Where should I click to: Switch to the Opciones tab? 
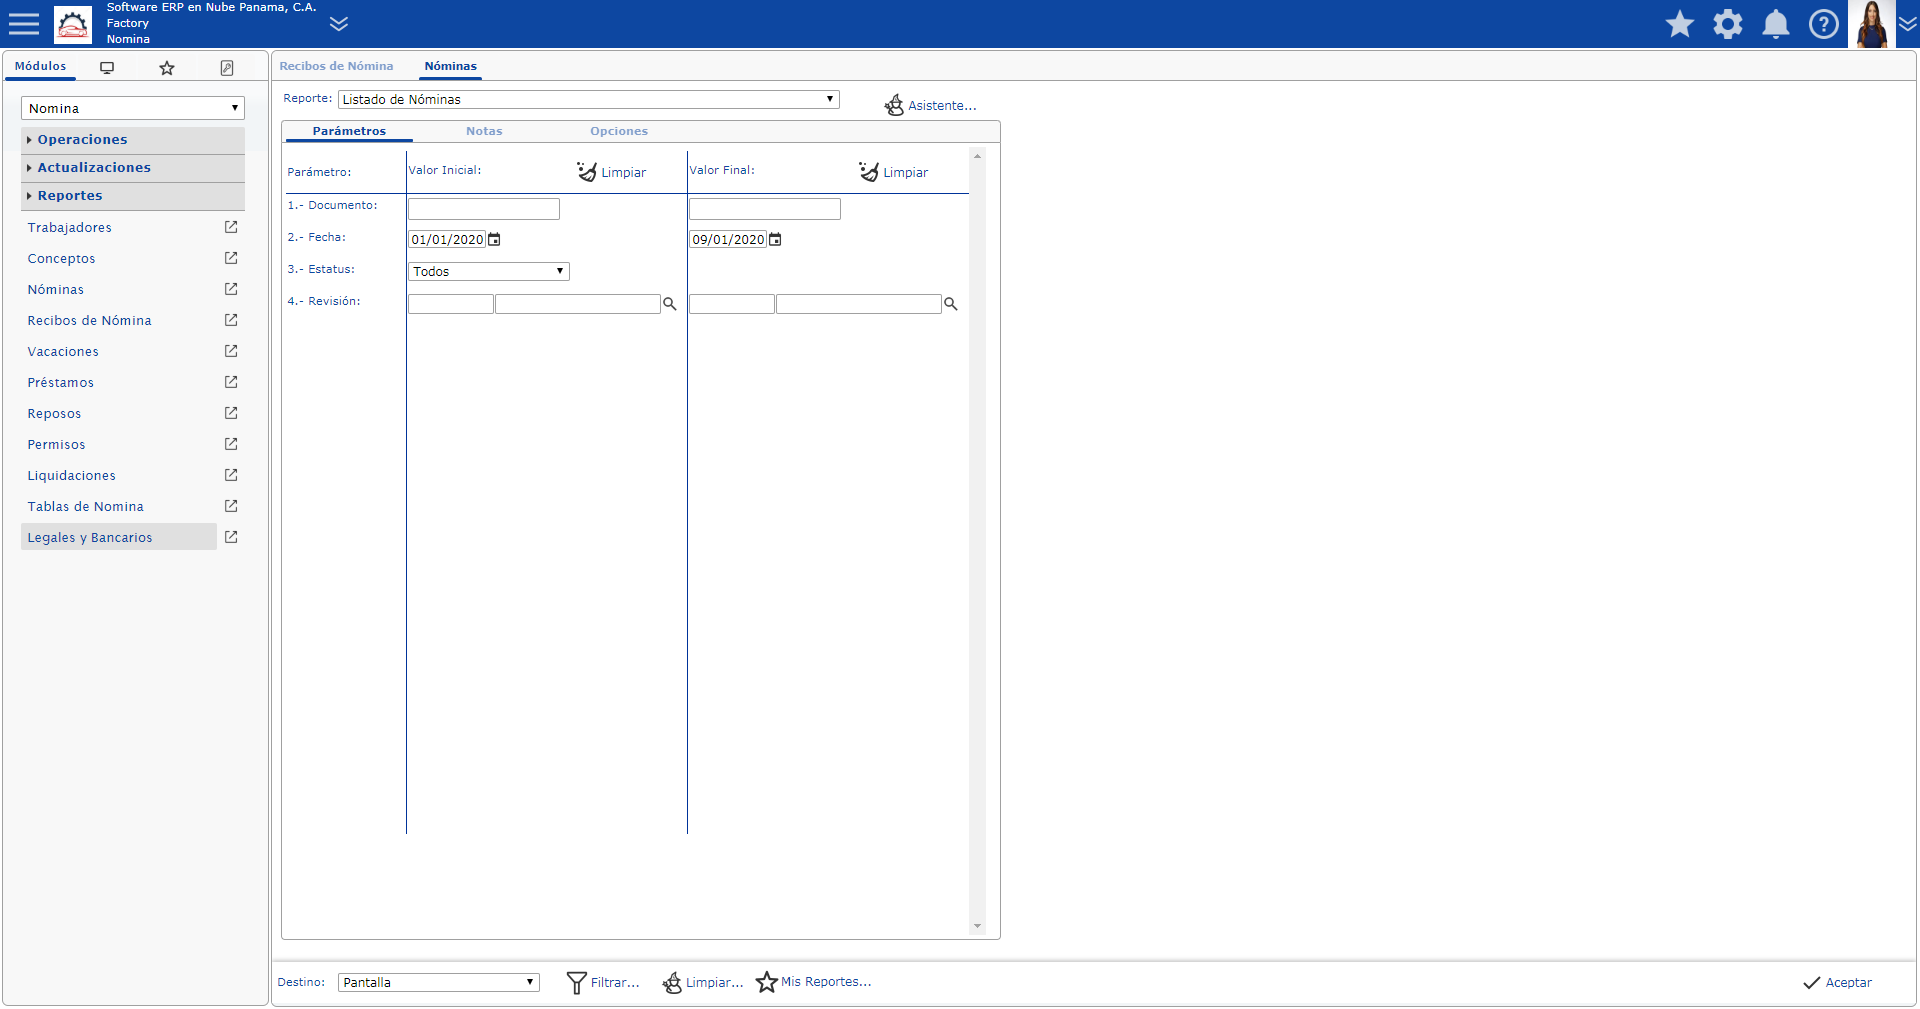click(x=618, y=132)
